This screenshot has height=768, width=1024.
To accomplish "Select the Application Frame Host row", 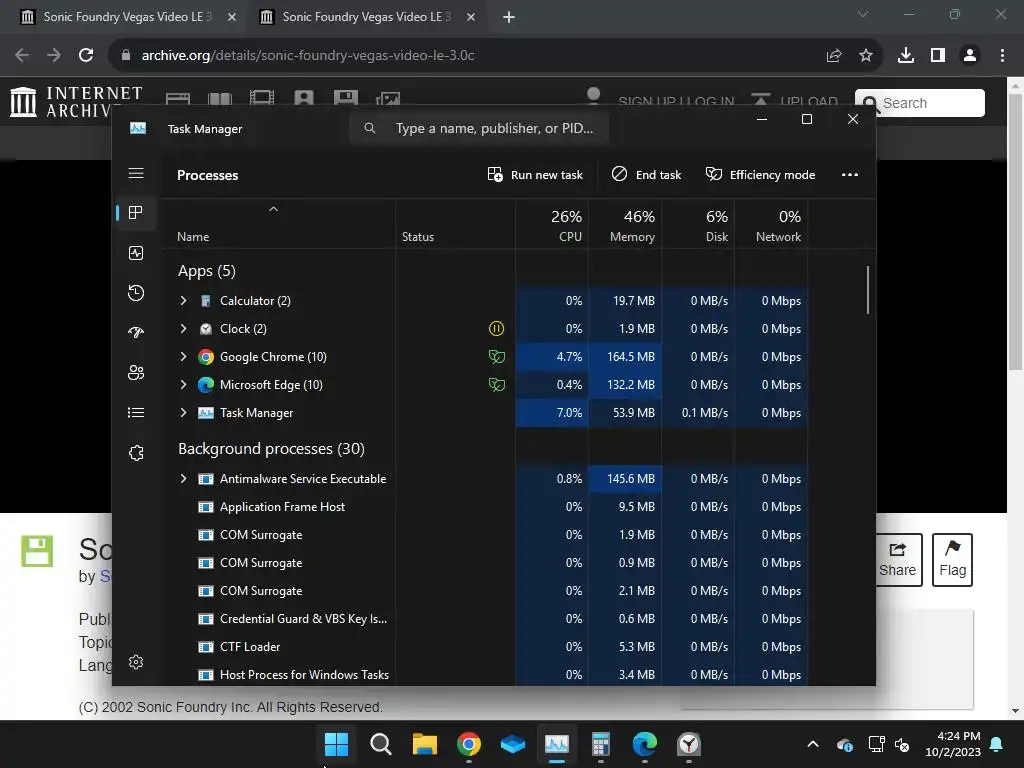I will pyautogui.click(x=484, y=507).
